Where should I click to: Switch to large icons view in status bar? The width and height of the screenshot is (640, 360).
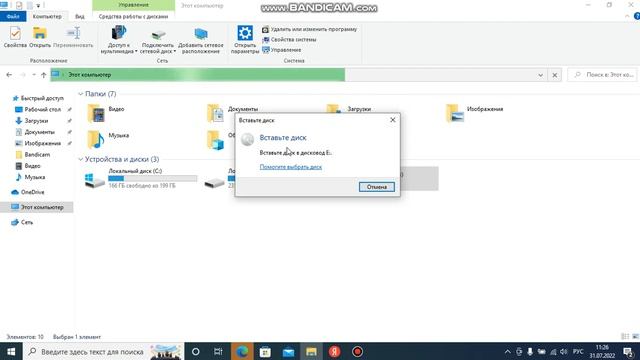[x=636, y=336]
